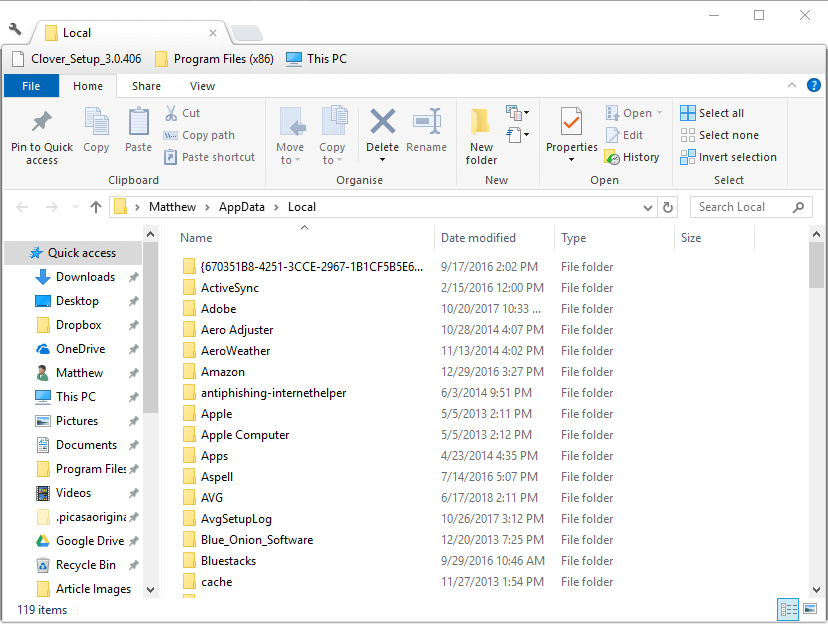Select Downloads in Quick access
The height and width of the screenshot is (624, 828).
click(x=86, y=277)
